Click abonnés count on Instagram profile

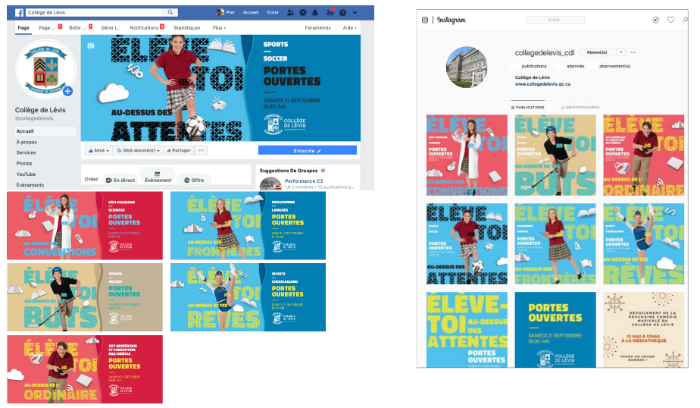coord(575,66)
